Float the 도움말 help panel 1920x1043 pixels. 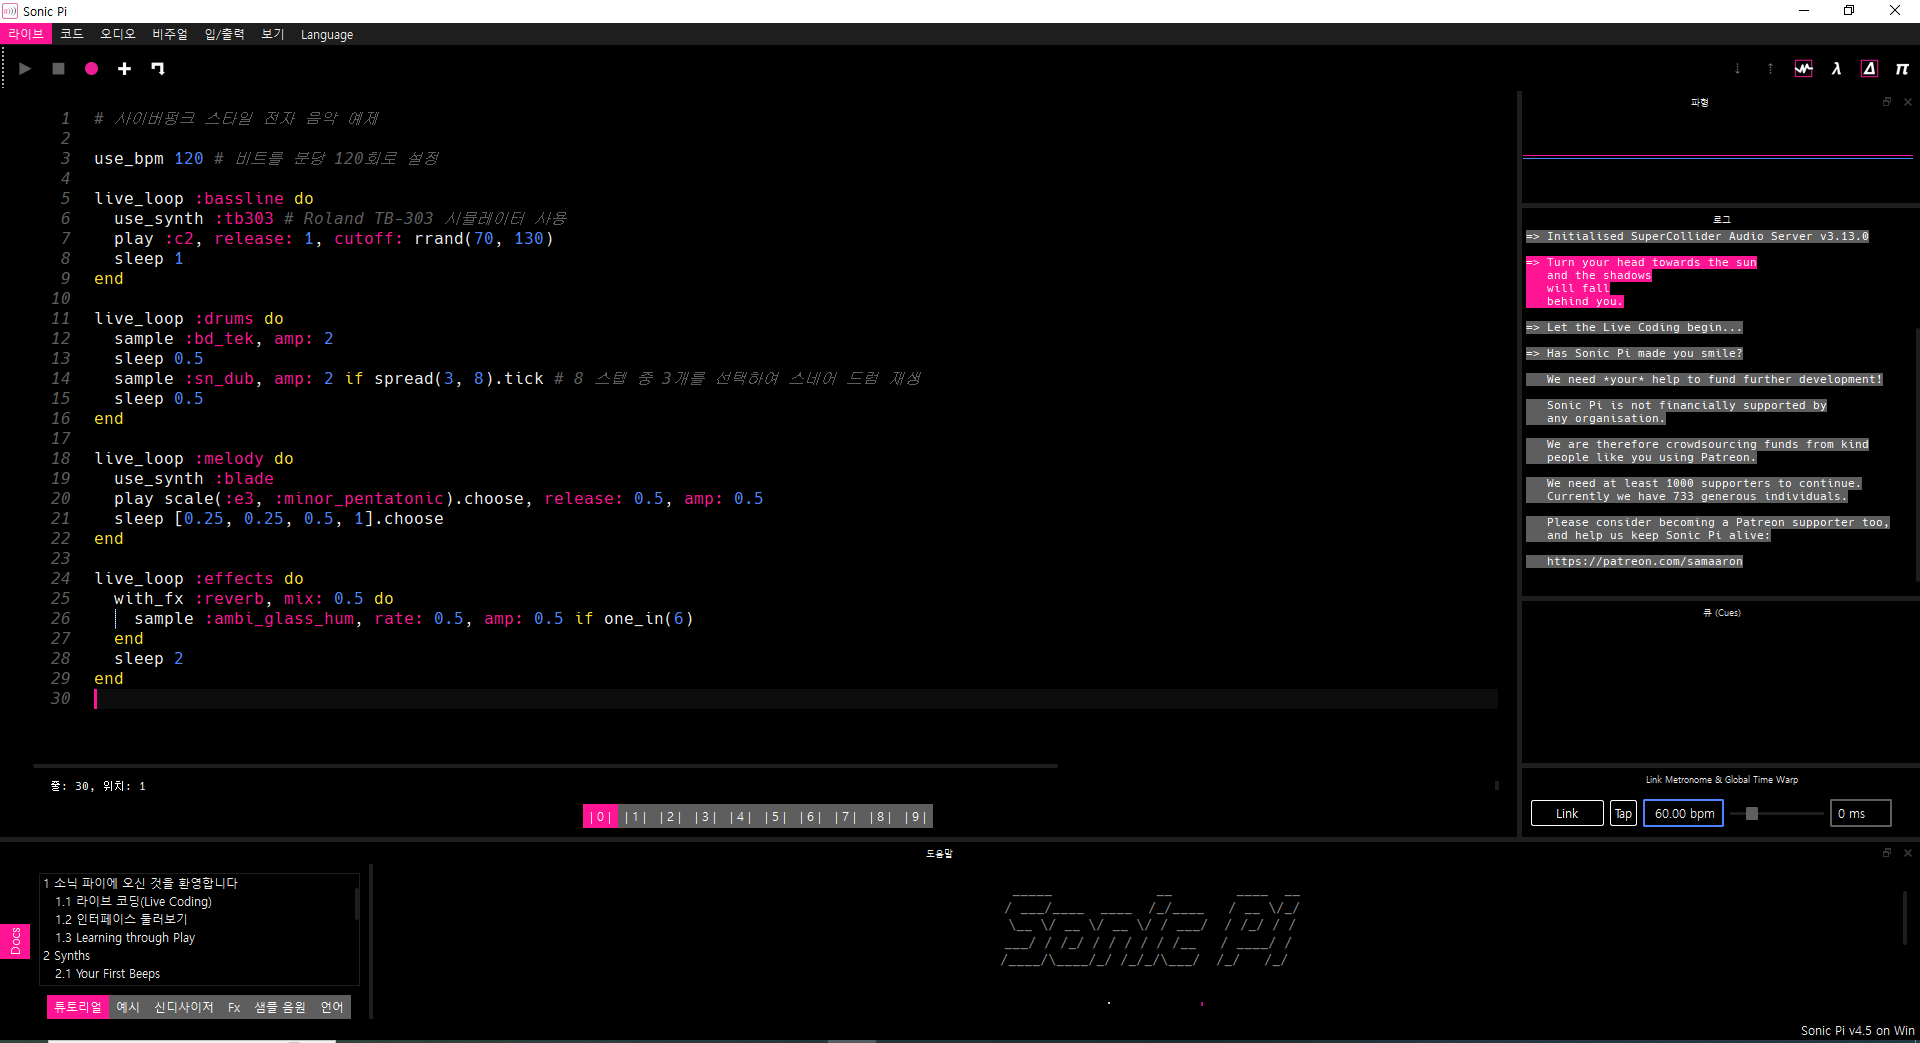click(x=1887, y=853)
